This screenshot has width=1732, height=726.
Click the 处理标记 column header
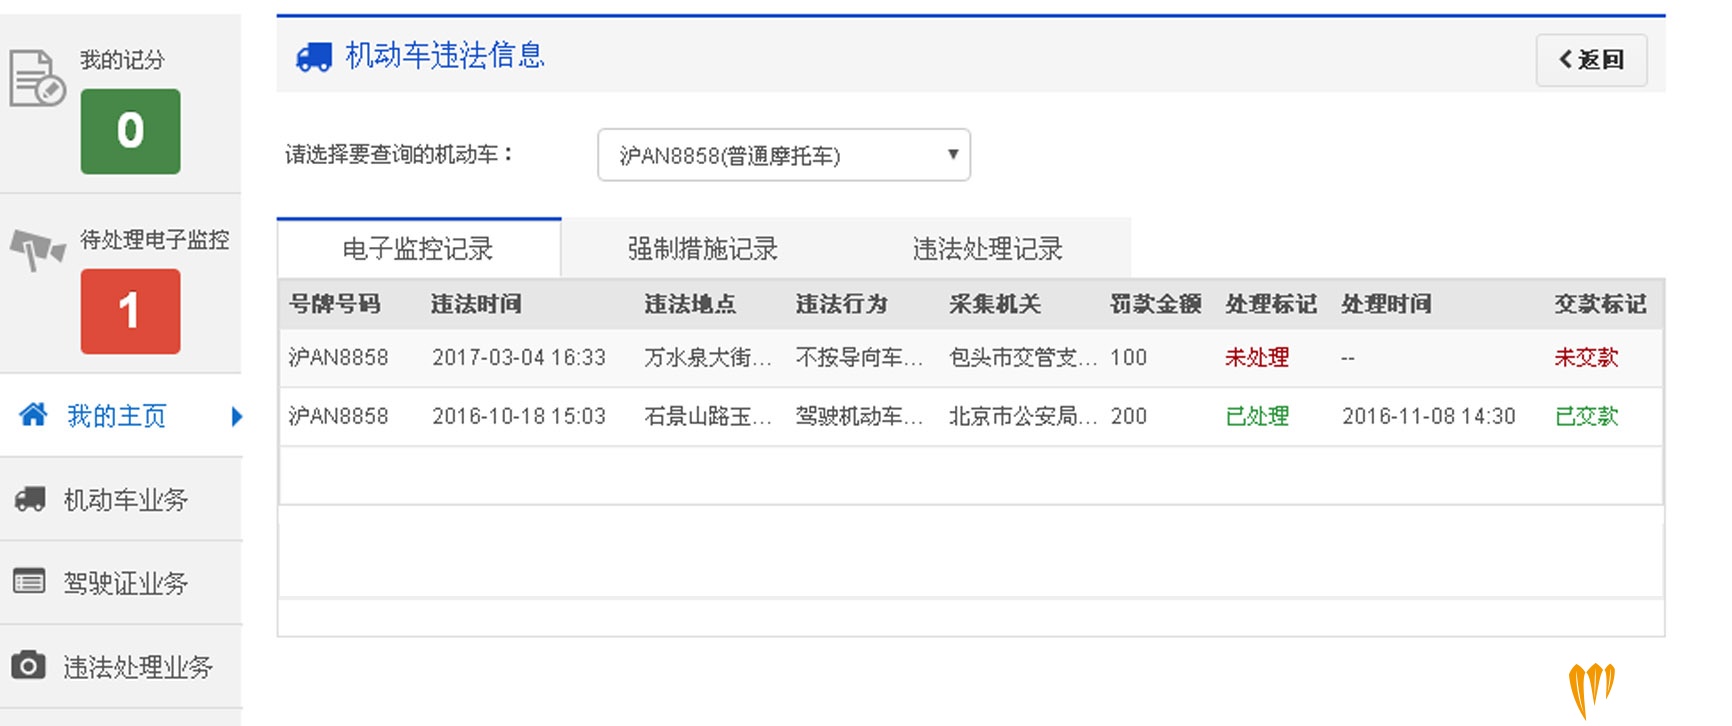click(1271, 304)
